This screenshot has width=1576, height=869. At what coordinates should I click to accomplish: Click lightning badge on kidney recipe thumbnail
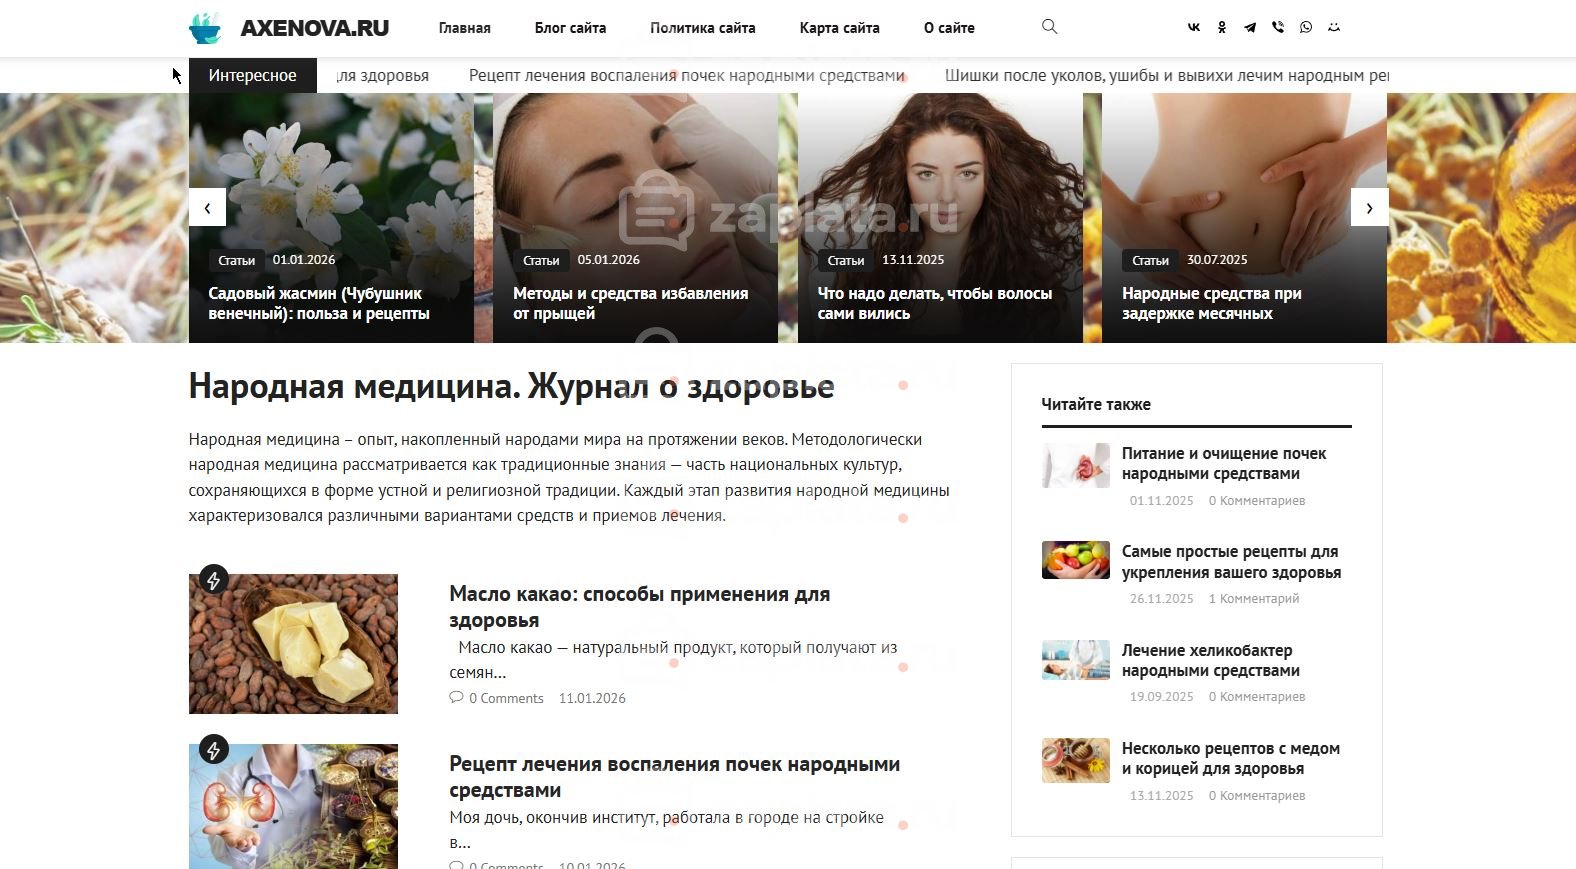(214, 750)
